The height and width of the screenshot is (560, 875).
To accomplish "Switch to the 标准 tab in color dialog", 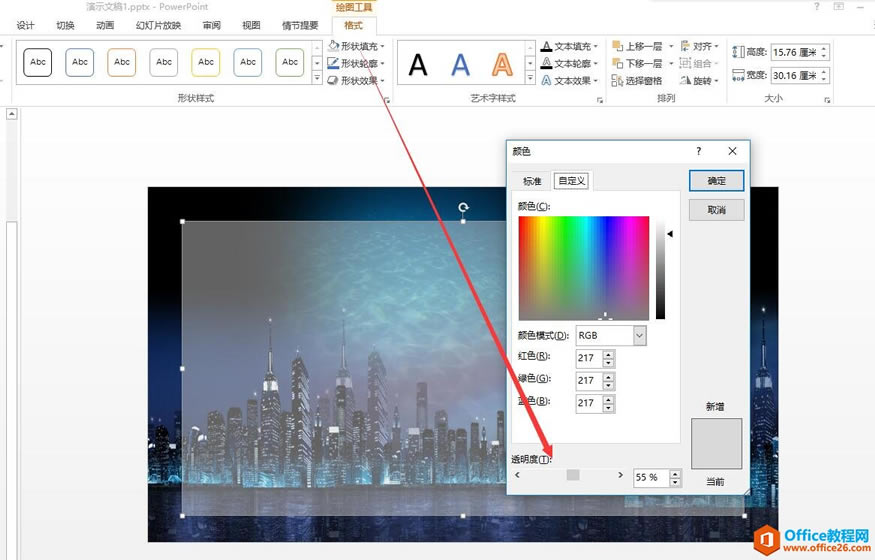I will [532, 181].
